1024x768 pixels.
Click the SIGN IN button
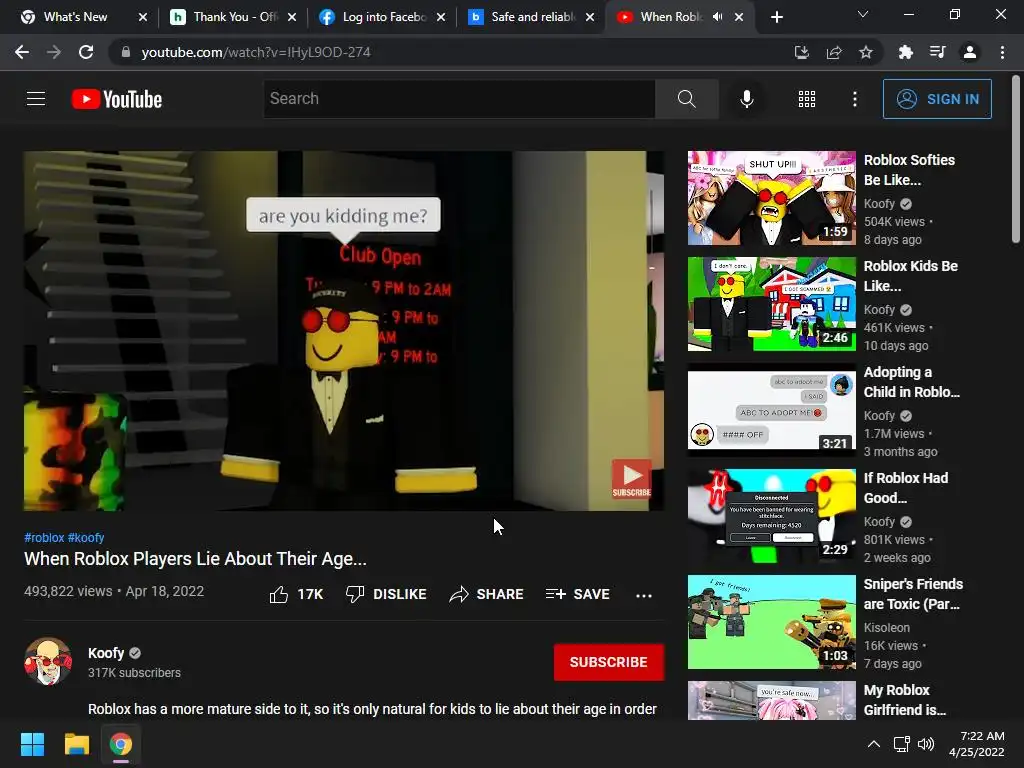937,99
